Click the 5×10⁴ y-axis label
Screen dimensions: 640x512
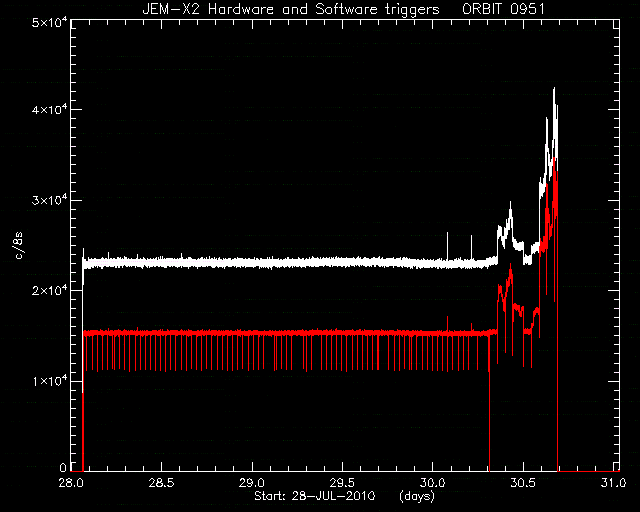[x=50, y=23]
